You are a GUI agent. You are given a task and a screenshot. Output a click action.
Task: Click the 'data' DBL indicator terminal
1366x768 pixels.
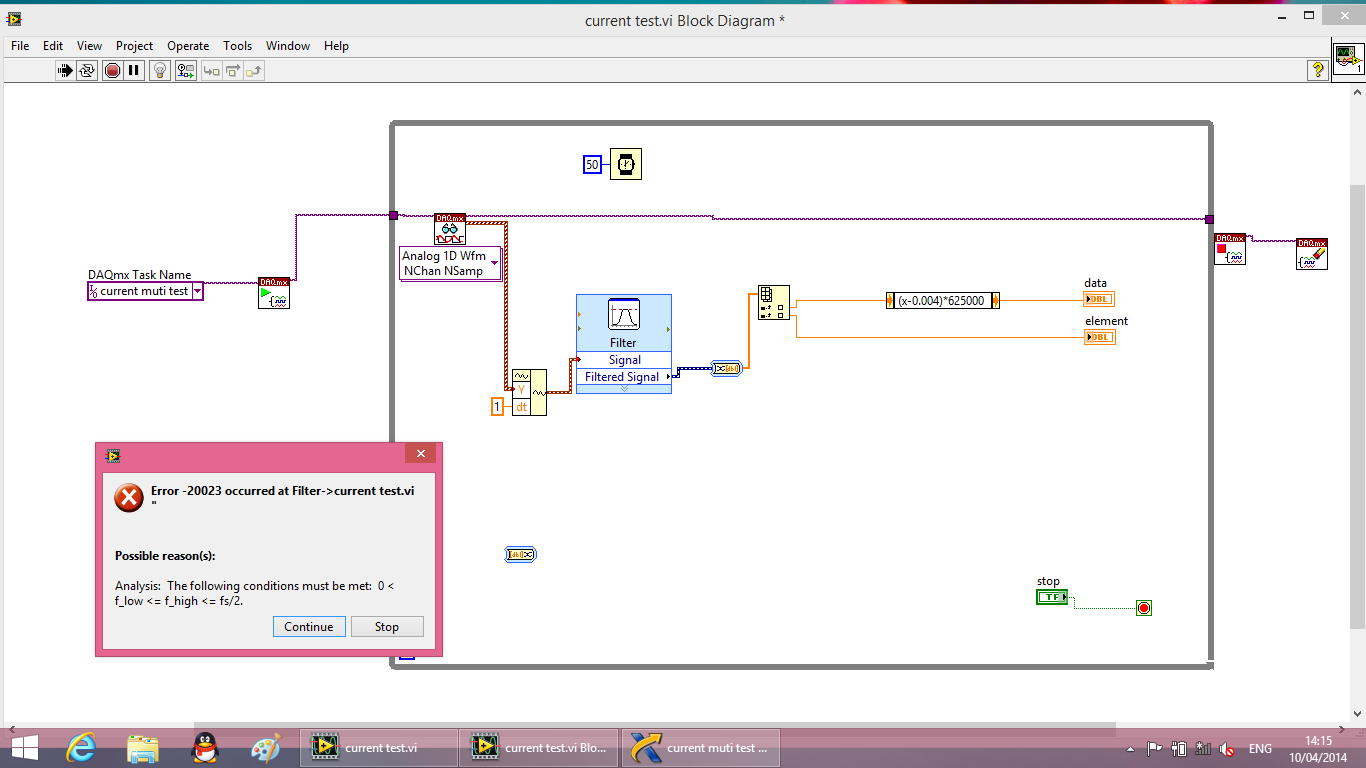click(1099, 299)
